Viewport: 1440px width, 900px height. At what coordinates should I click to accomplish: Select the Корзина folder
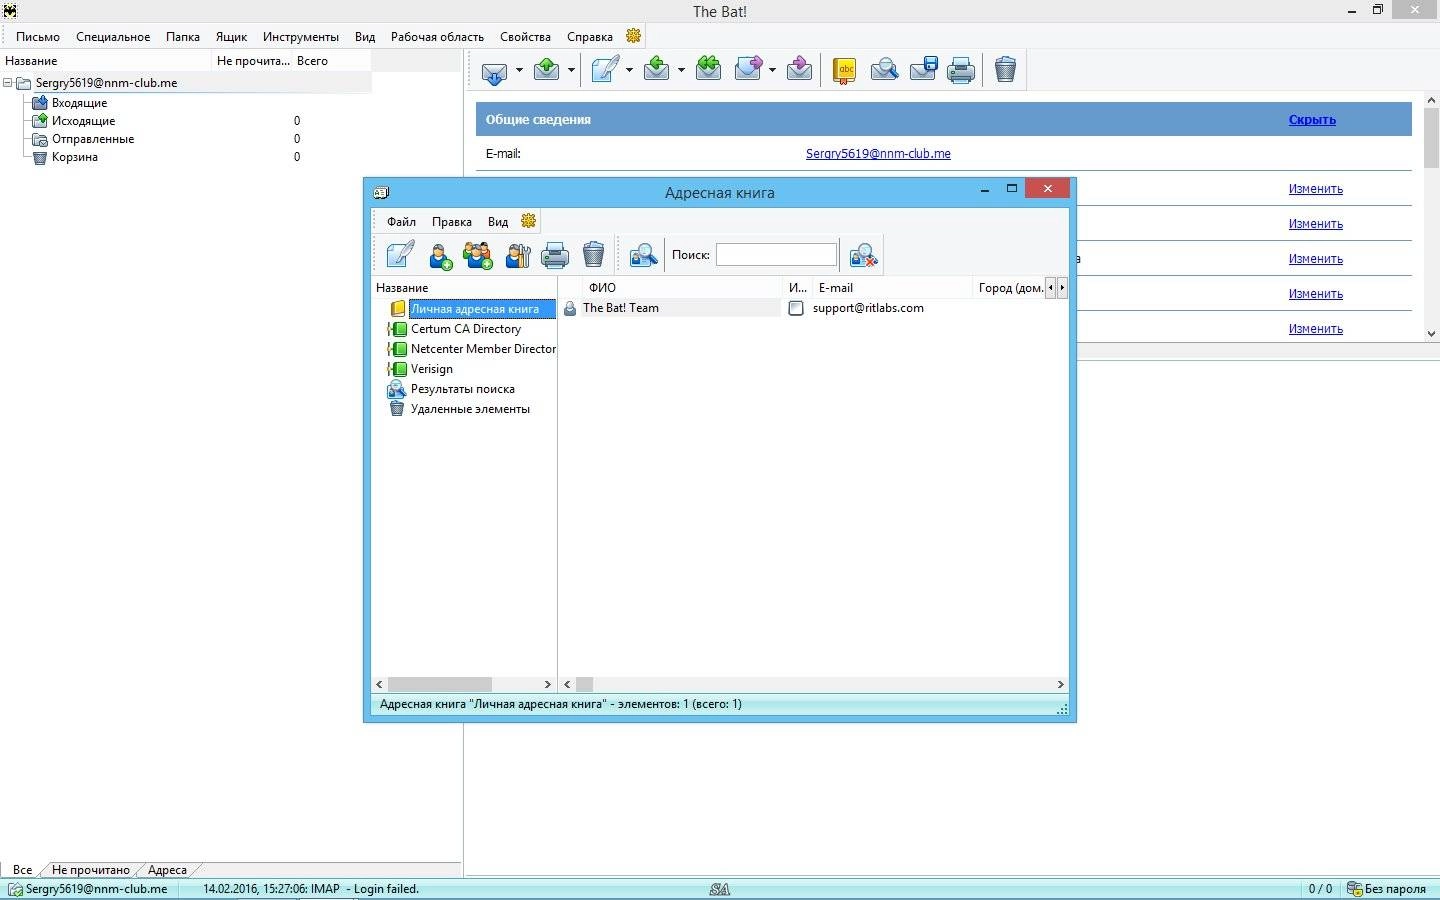pyautogui.click(x=74, y=157)
